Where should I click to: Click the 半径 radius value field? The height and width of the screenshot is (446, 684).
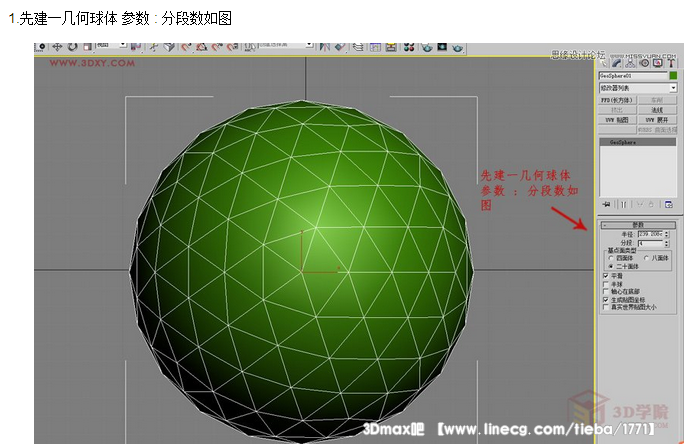650,234
